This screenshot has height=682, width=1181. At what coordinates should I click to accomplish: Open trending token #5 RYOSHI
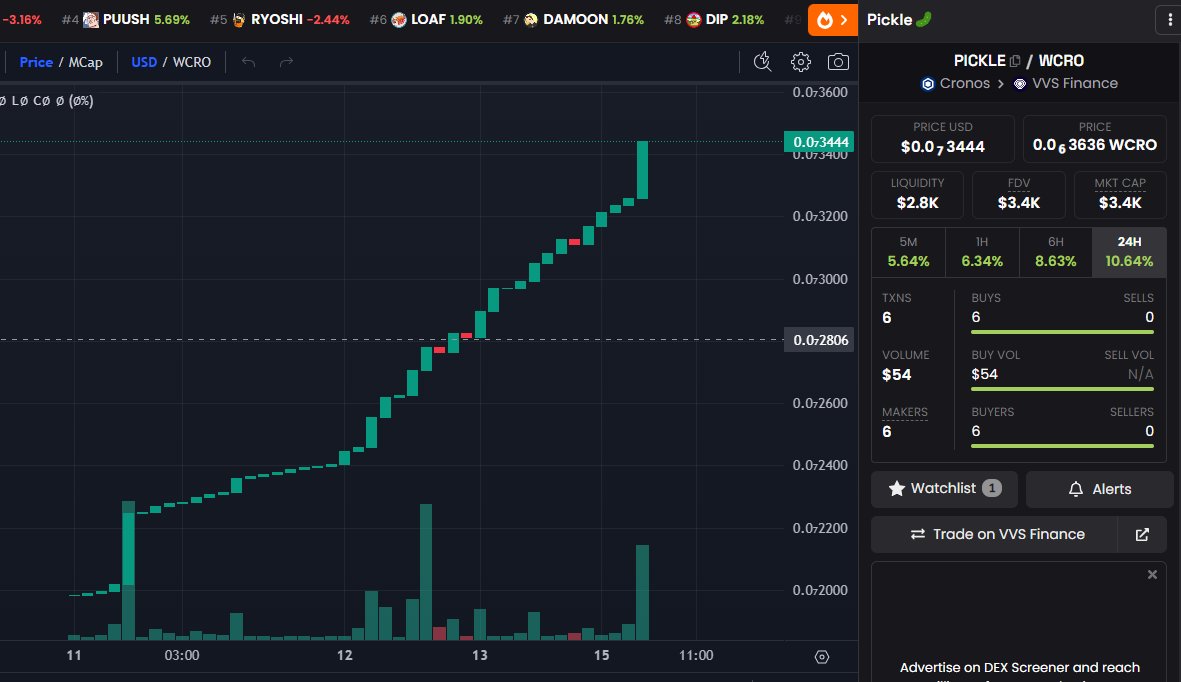pos(280,20)
